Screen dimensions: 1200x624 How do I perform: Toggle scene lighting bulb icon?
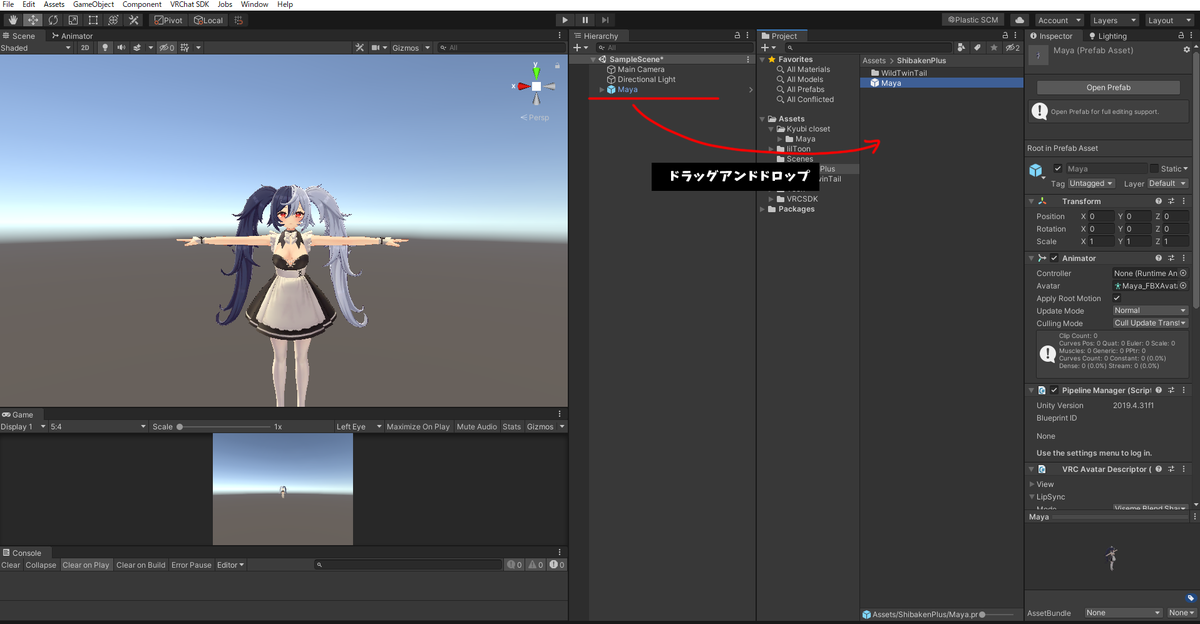coord(105,48)
